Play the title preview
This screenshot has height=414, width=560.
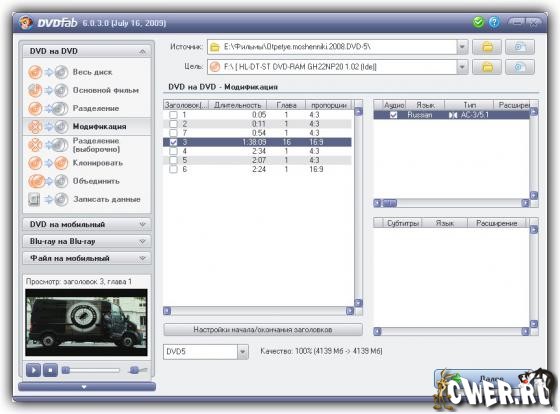(33, 370)
